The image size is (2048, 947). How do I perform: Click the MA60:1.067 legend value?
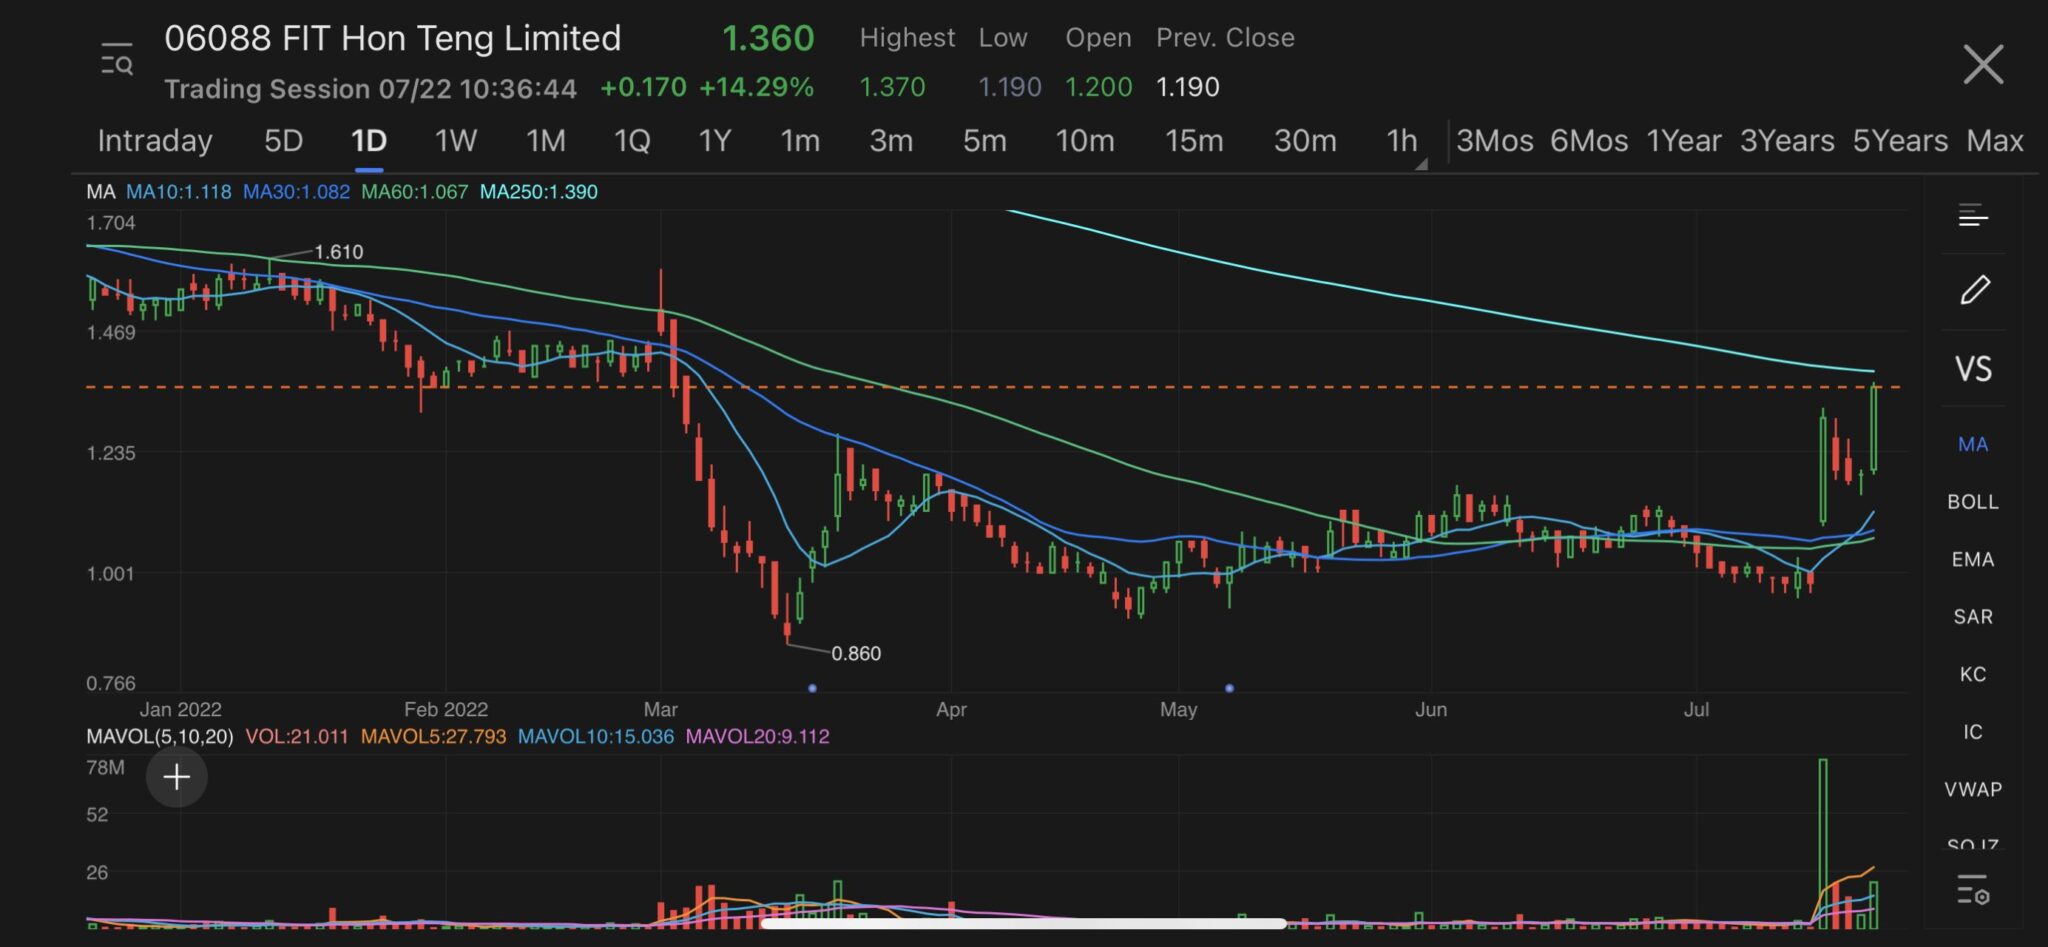click(414, 192)
